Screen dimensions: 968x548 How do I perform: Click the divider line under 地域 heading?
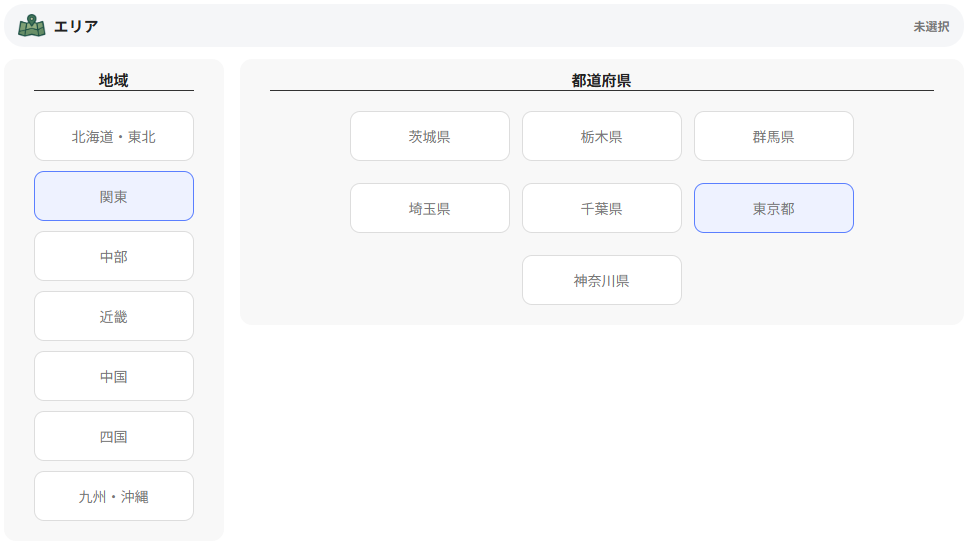point(114,90)
